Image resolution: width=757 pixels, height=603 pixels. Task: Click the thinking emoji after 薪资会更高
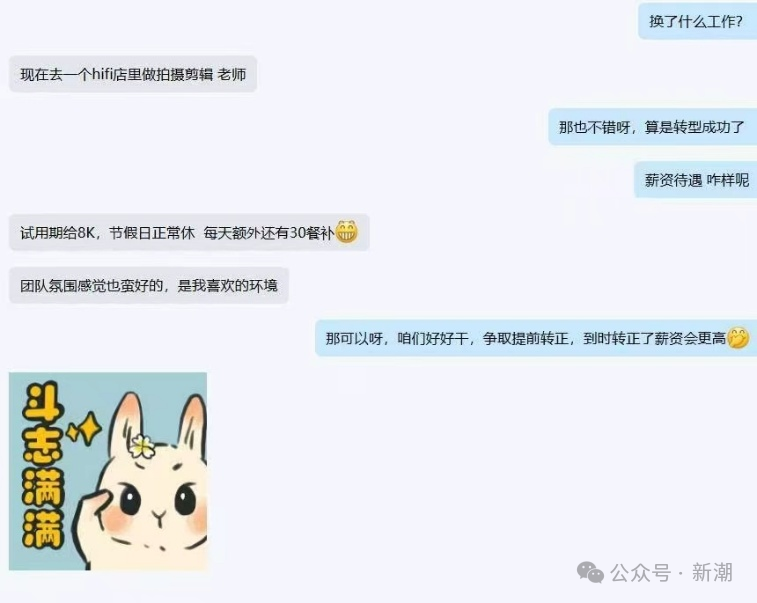[x=738, y=338]
